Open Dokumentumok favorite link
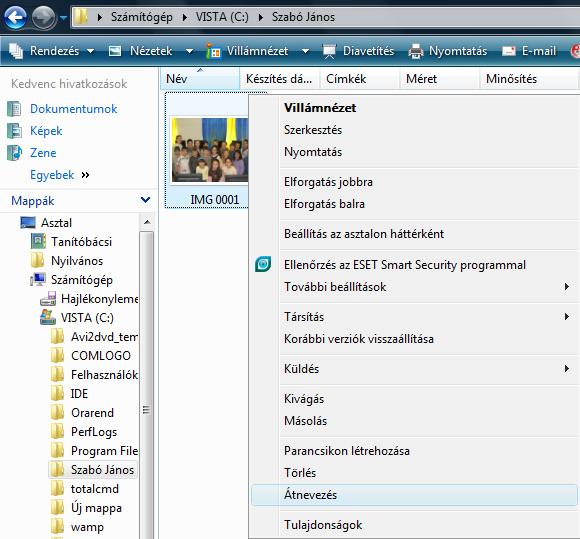The height and width of the screenshot is (539, 580). coord(73,109)
